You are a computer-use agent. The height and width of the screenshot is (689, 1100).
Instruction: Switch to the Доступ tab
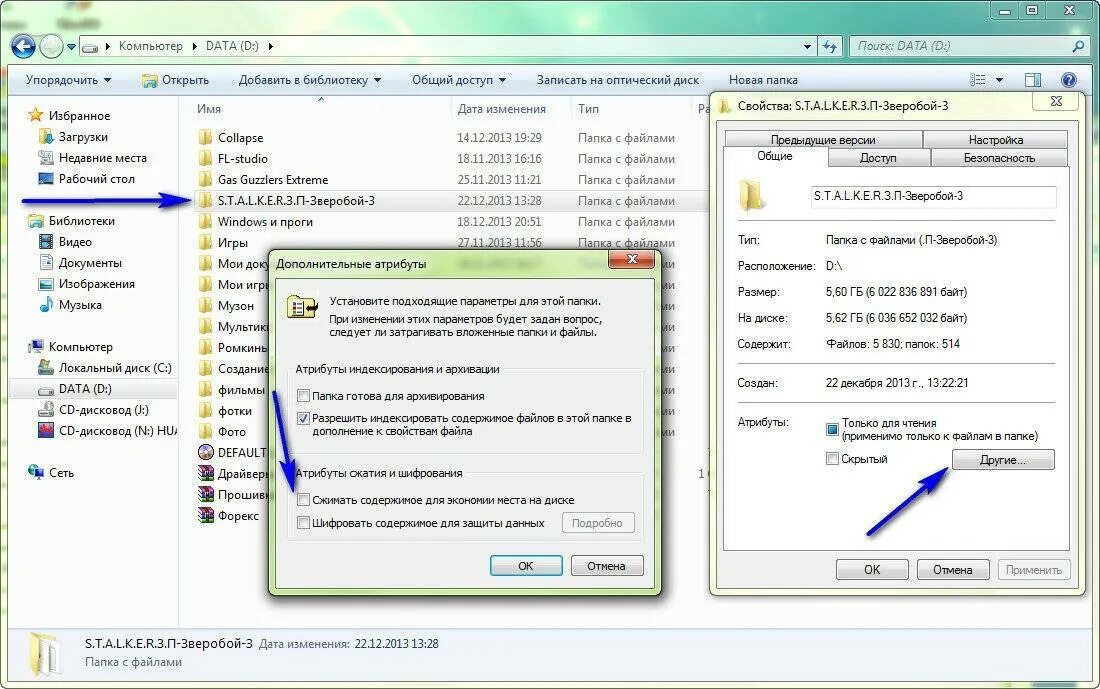[878, 158]
